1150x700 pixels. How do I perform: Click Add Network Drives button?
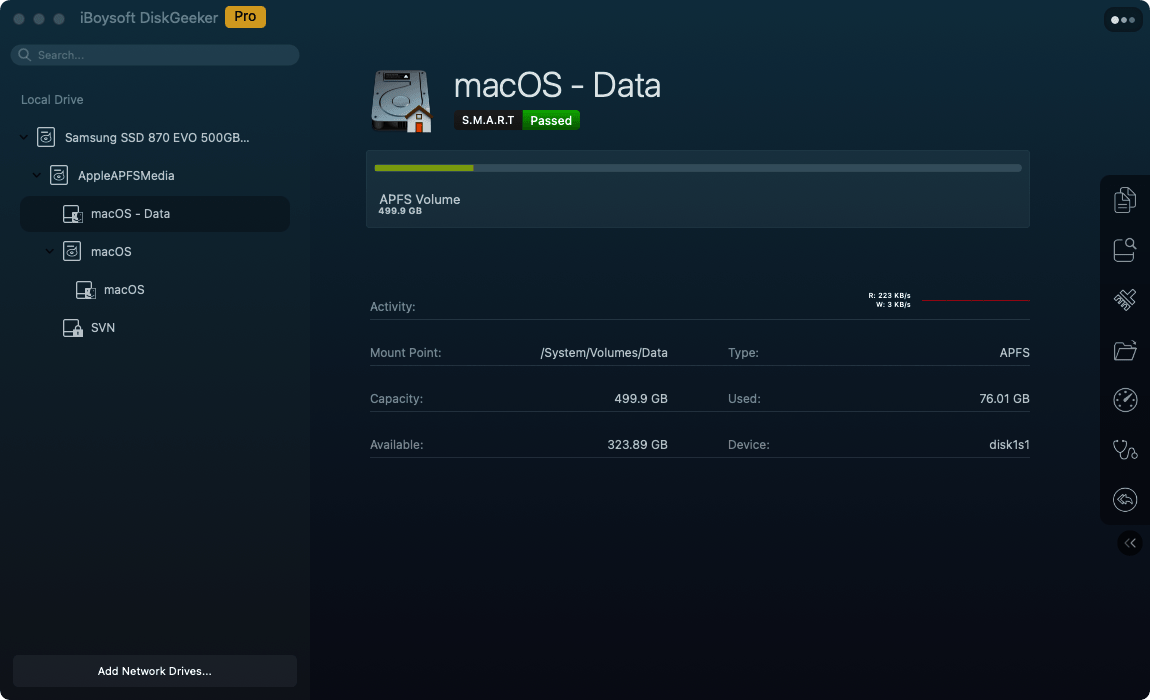155,671
